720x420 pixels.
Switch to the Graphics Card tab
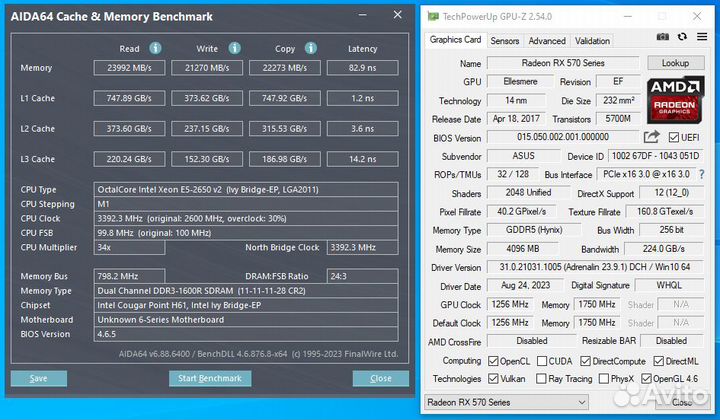(455, 40)
